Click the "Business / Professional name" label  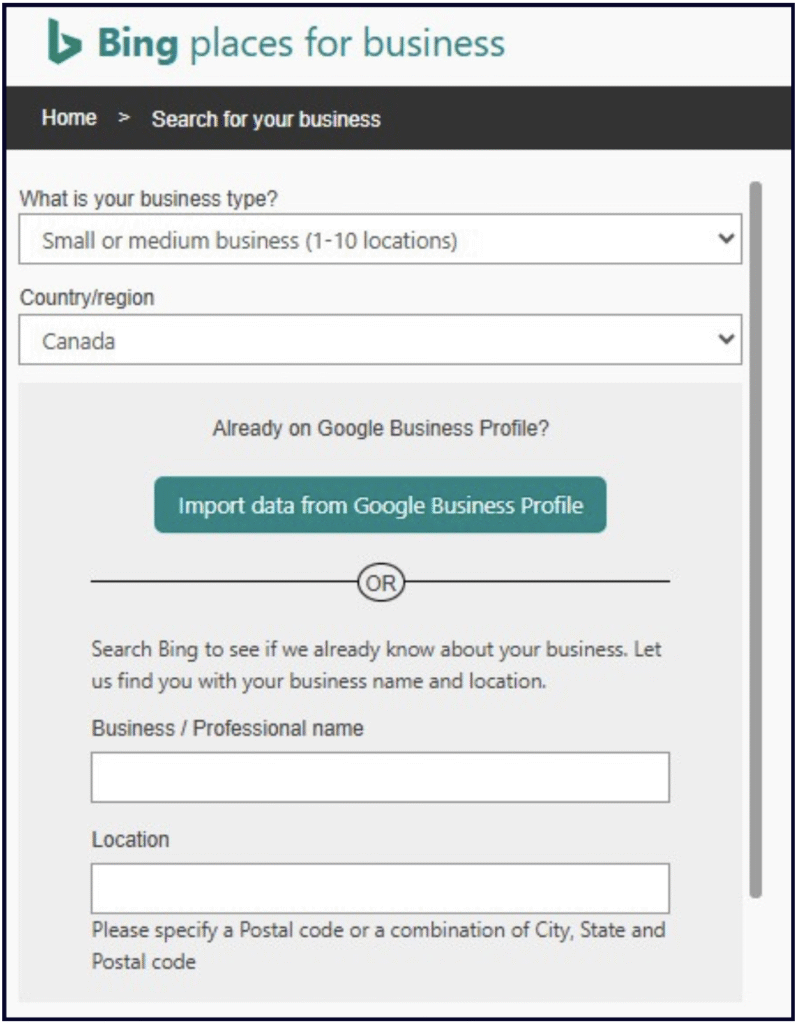pos(227,728)
